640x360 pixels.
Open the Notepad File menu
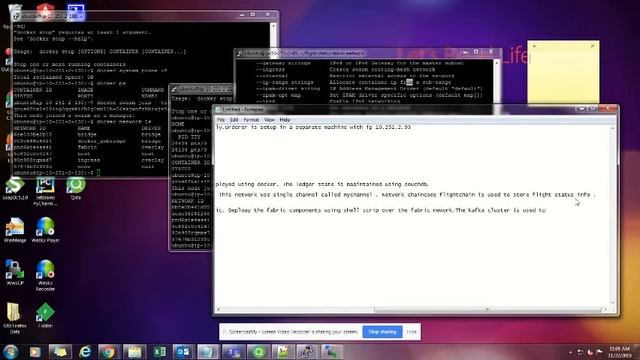coord(221,120)
